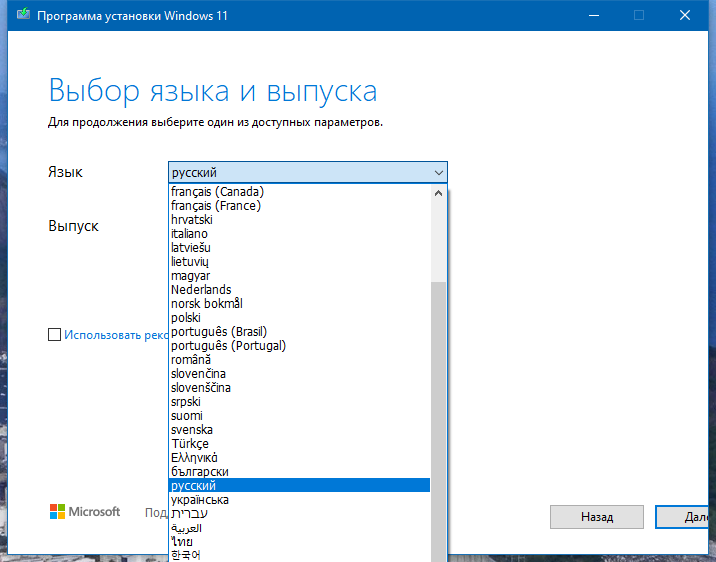Select 'français (Canada)' from language list
This screenshot has width=716, height=562.
click(299, 191)
